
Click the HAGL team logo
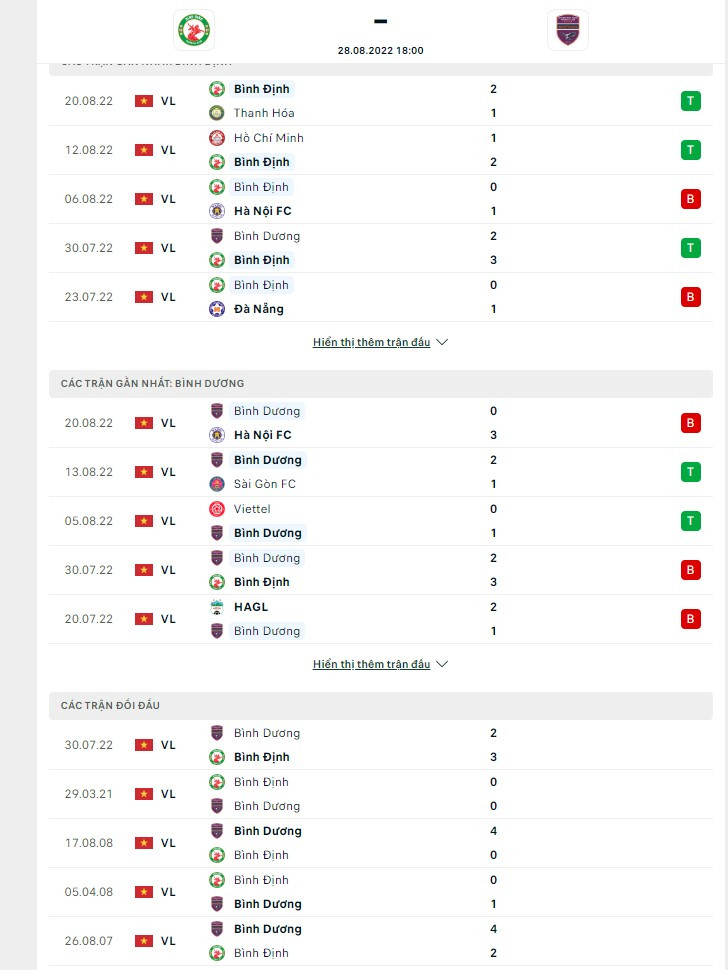217,607
